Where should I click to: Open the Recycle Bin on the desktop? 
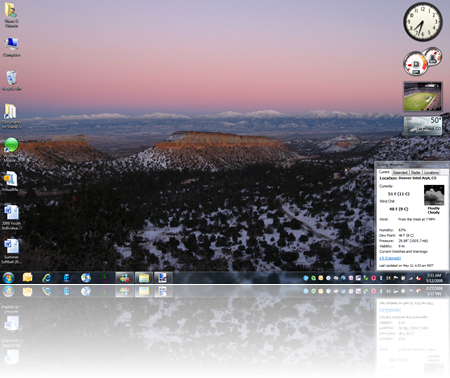click(11, 80)
